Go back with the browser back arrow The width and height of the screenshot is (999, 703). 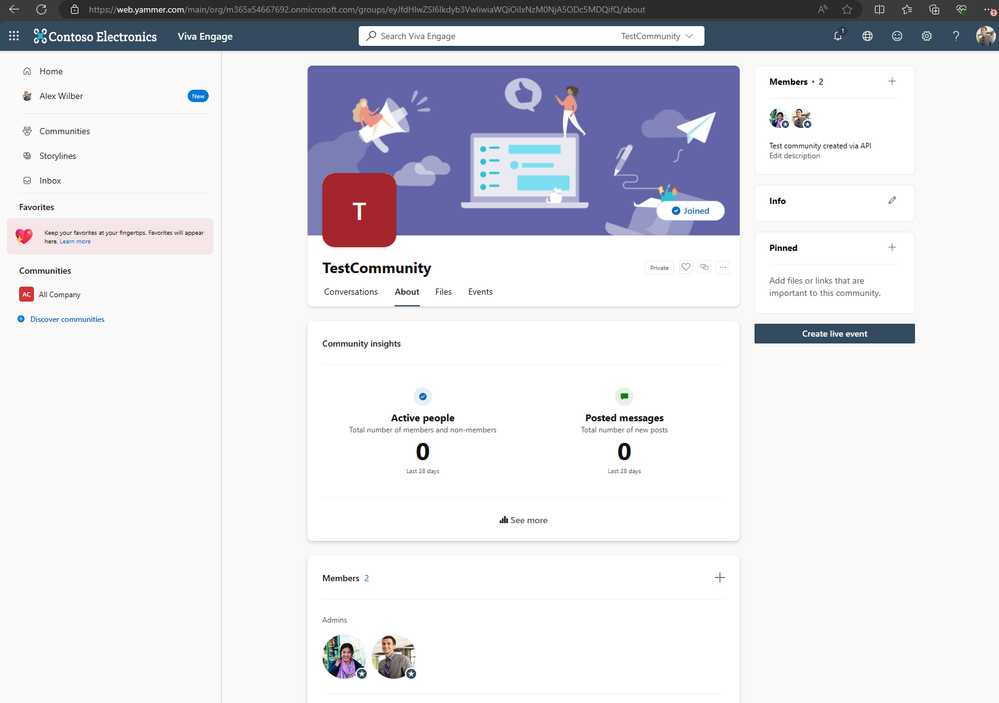[x=14, y=10]
